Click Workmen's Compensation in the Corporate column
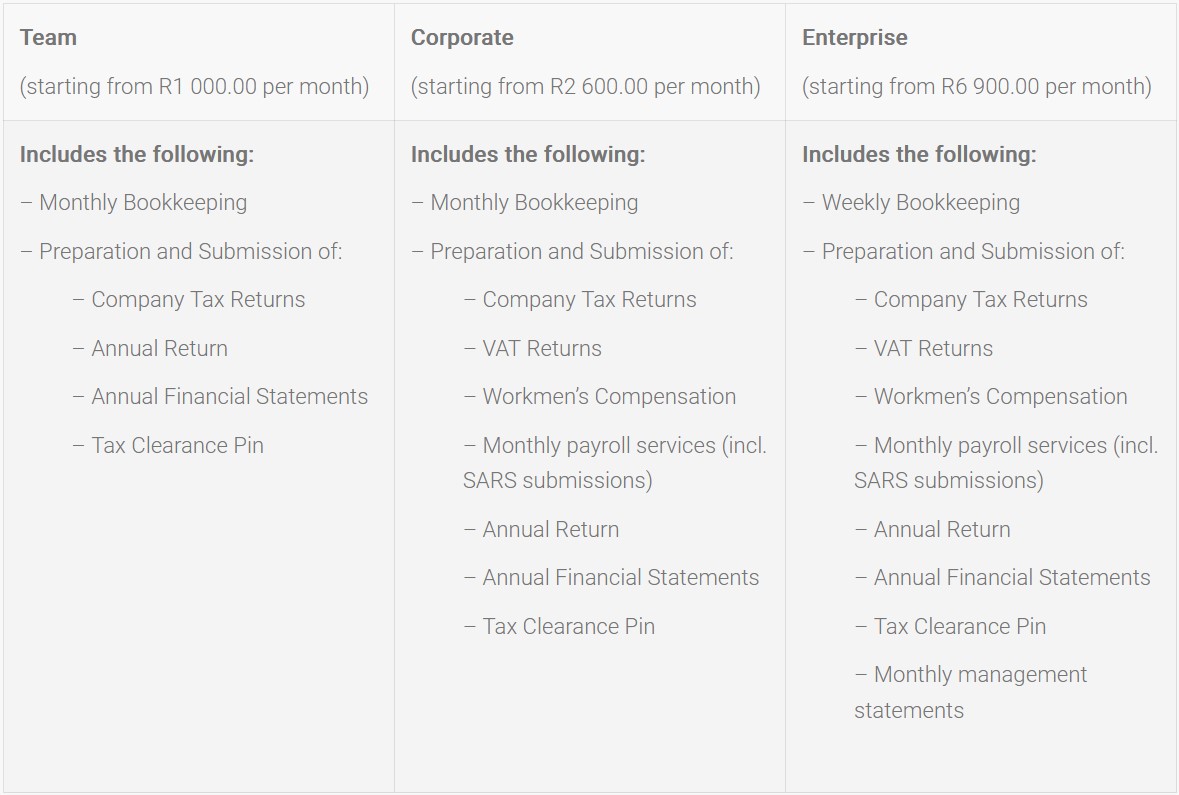The width and height of the screenshot is (1179, 795). coord(608,397)
